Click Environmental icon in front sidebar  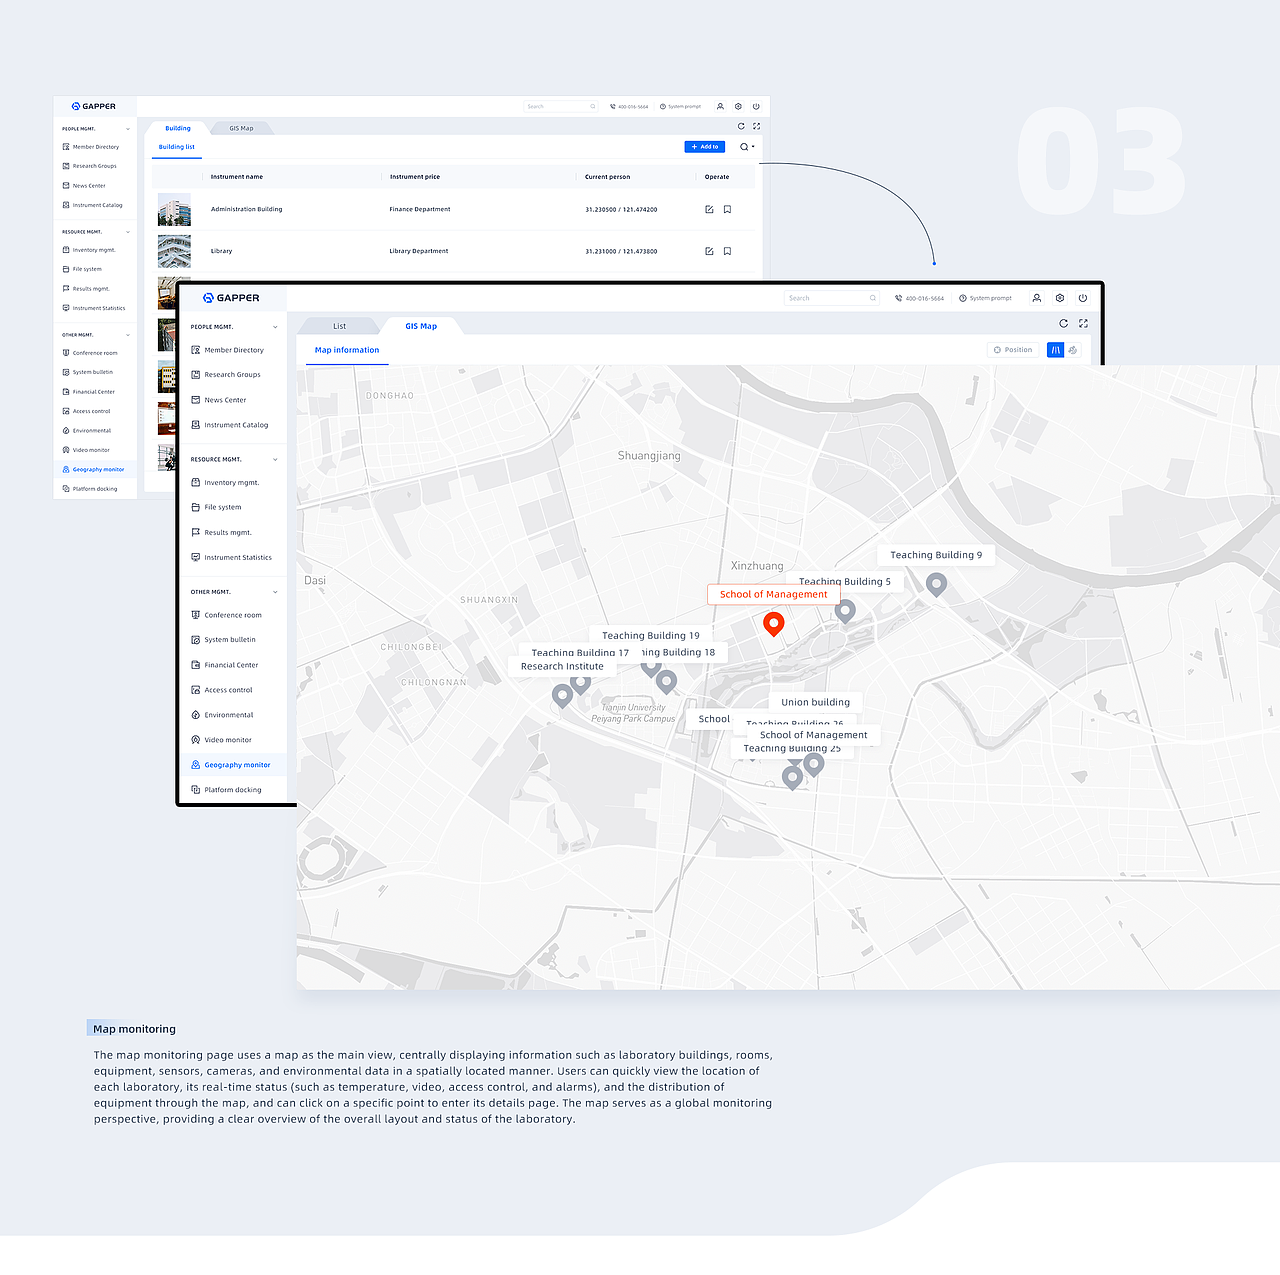[196, 715]
